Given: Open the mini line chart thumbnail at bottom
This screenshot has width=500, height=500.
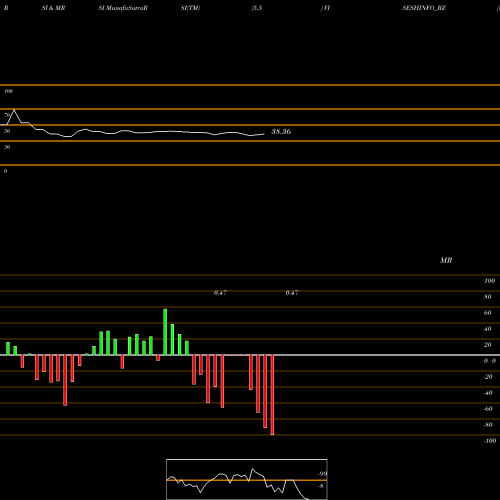Looking at the screenshot, I should pos(247,479).
